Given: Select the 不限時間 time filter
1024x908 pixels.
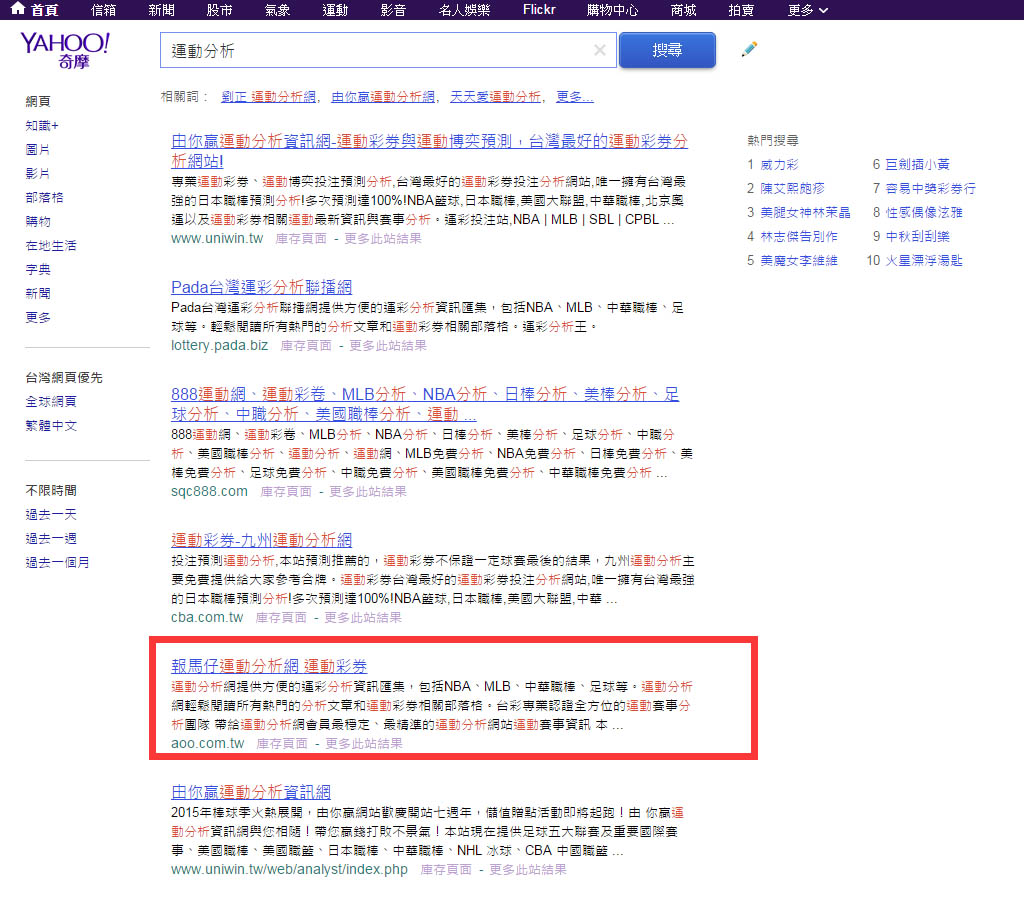Looking at the screenshot, I should [51, 491].
